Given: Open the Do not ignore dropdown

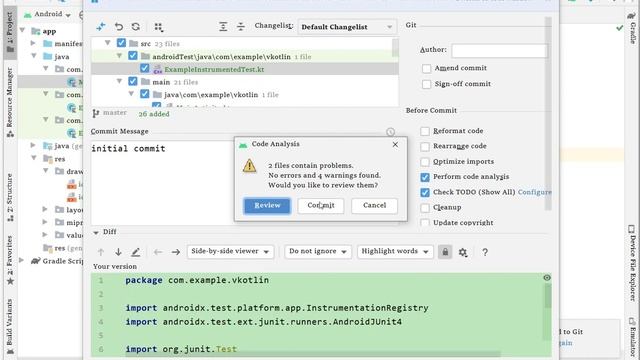Looking at the screenshot, I should click(x=318, y=251).
